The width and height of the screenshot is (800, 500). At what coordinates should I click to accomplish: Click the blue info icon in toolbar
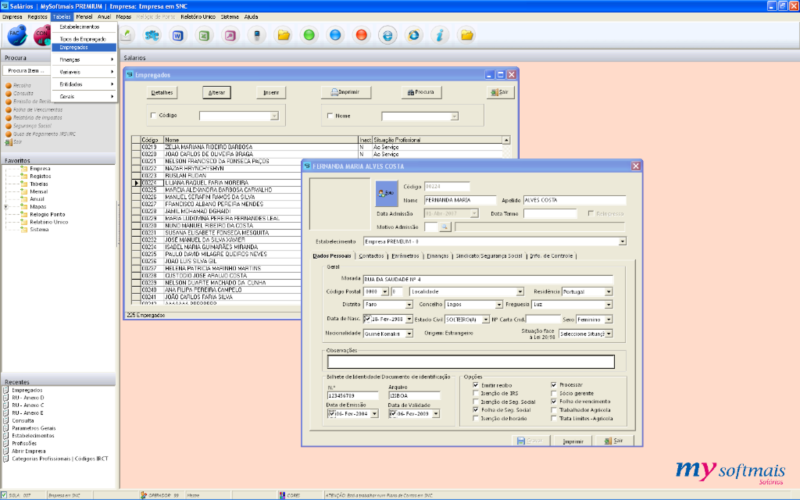[x=440, y=36]
